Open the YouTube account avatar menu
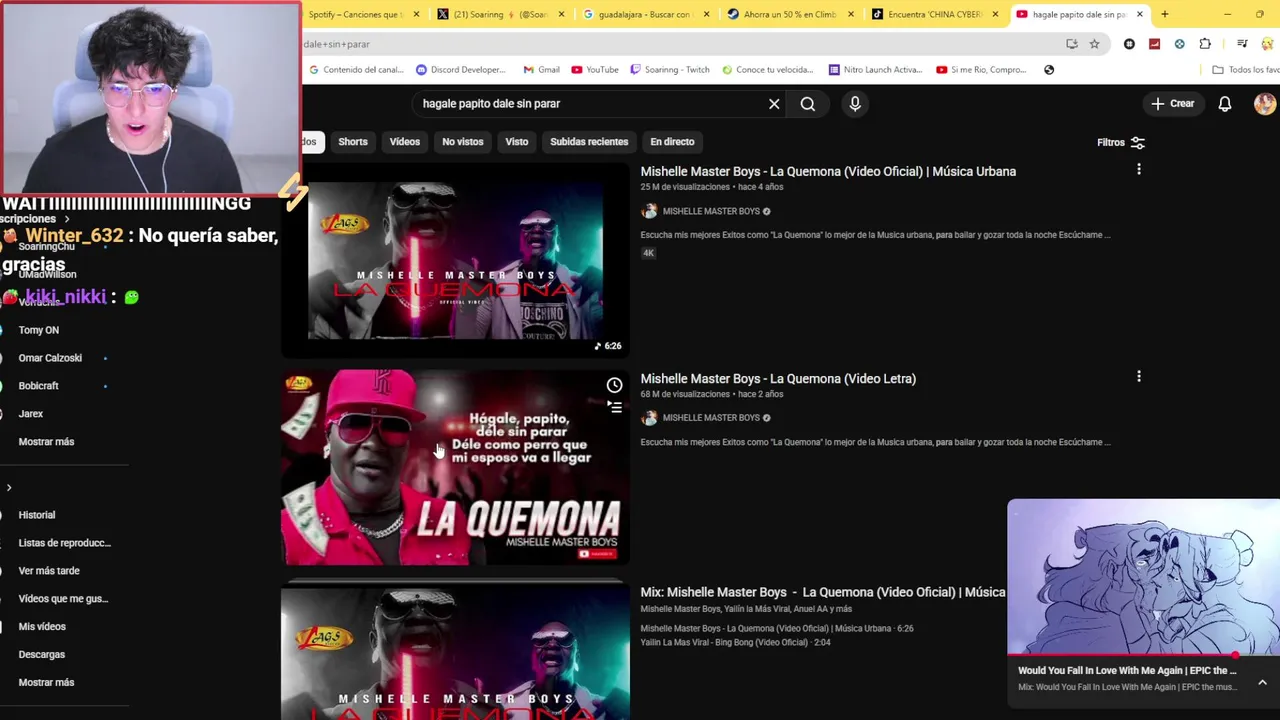 [1265, 104]
